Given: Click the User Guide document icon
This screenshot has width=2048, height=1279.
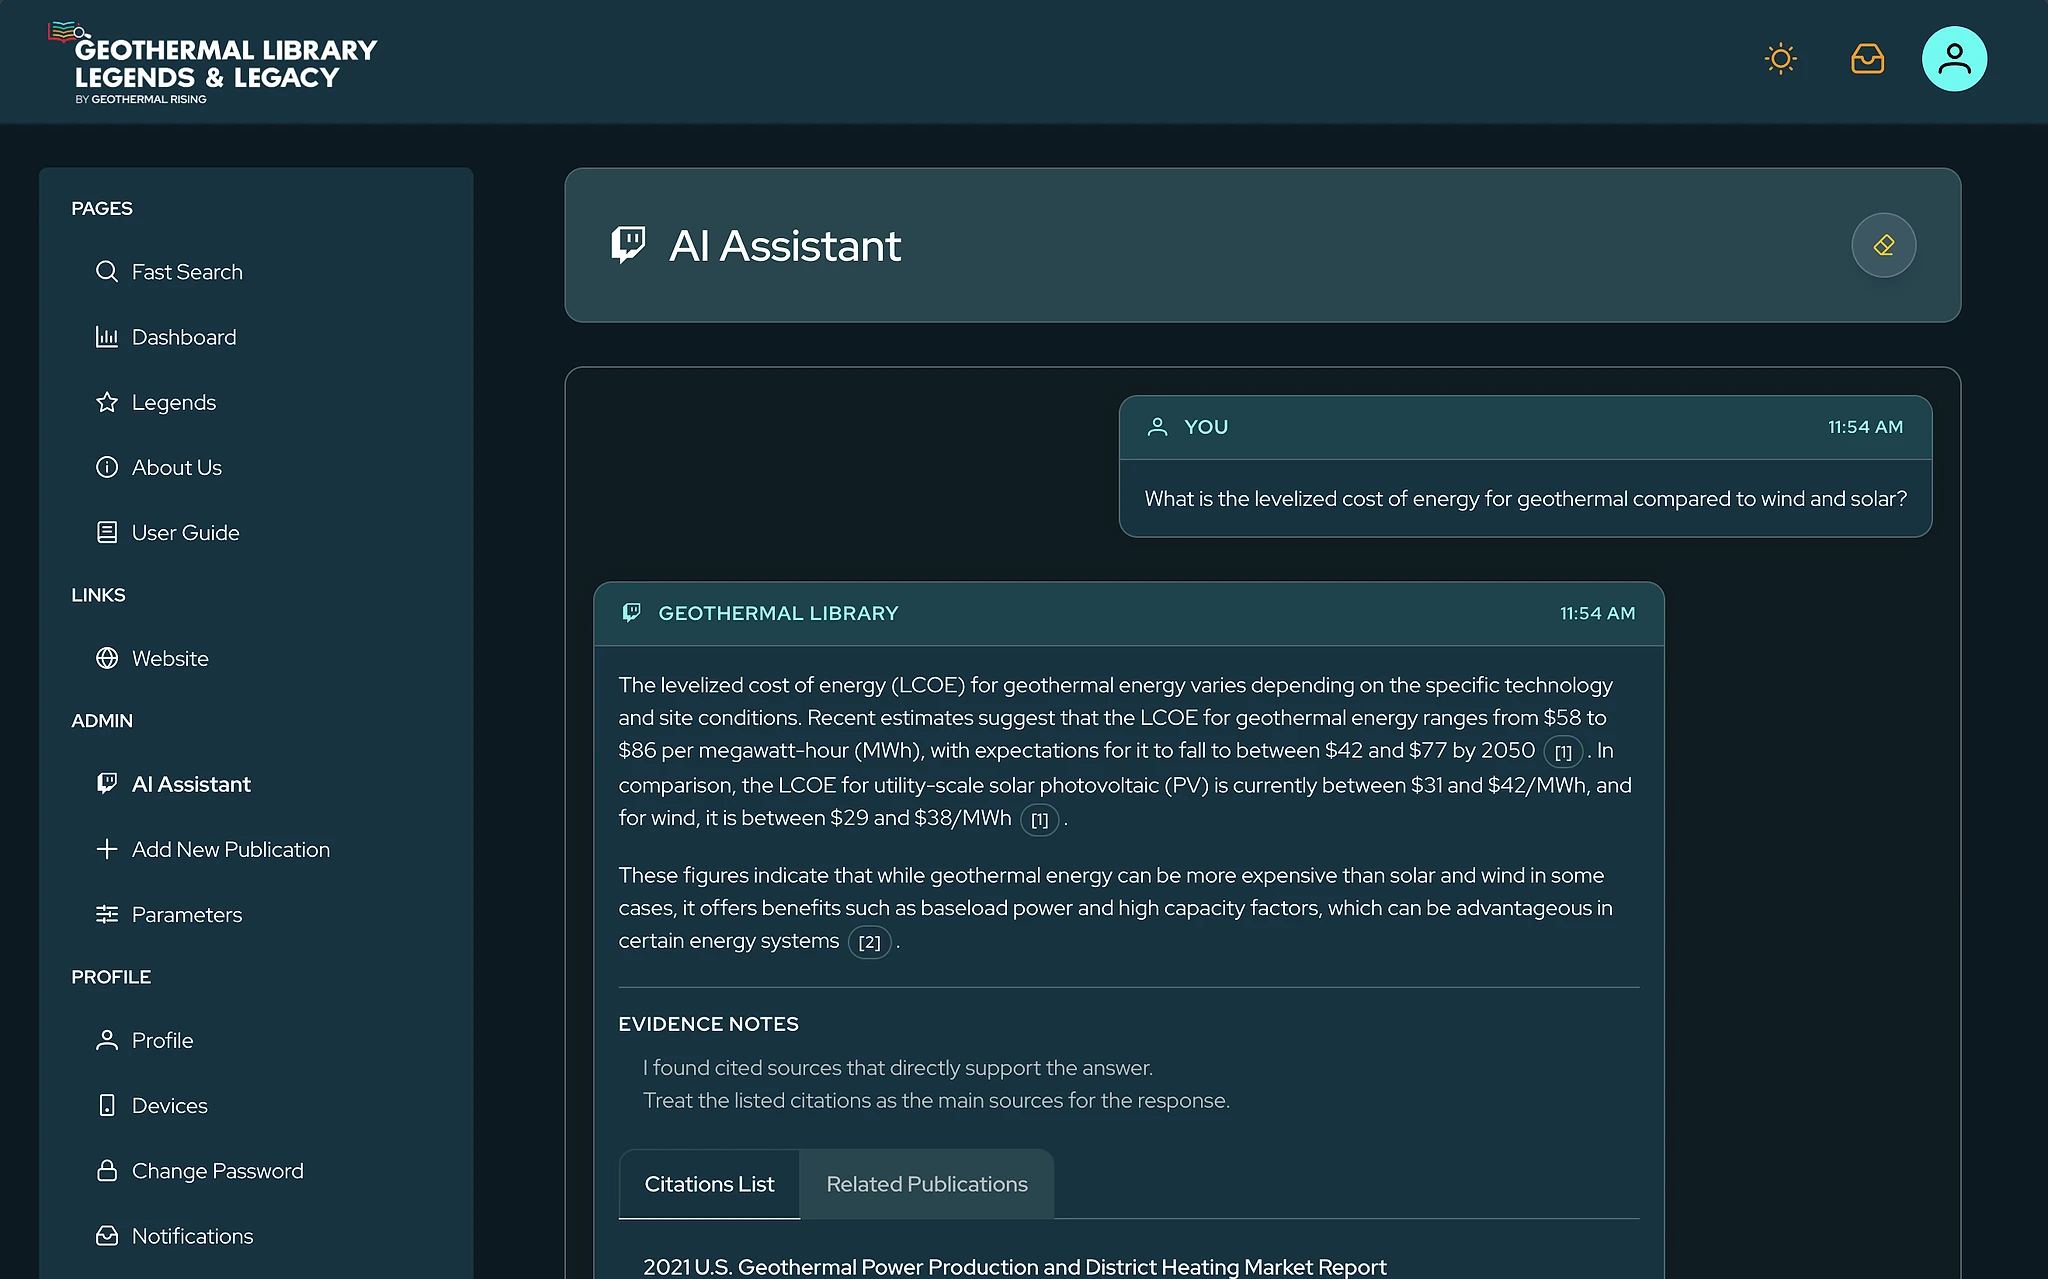Looking at the screenshot, I should pyautogui.click(x=107, y=532).
